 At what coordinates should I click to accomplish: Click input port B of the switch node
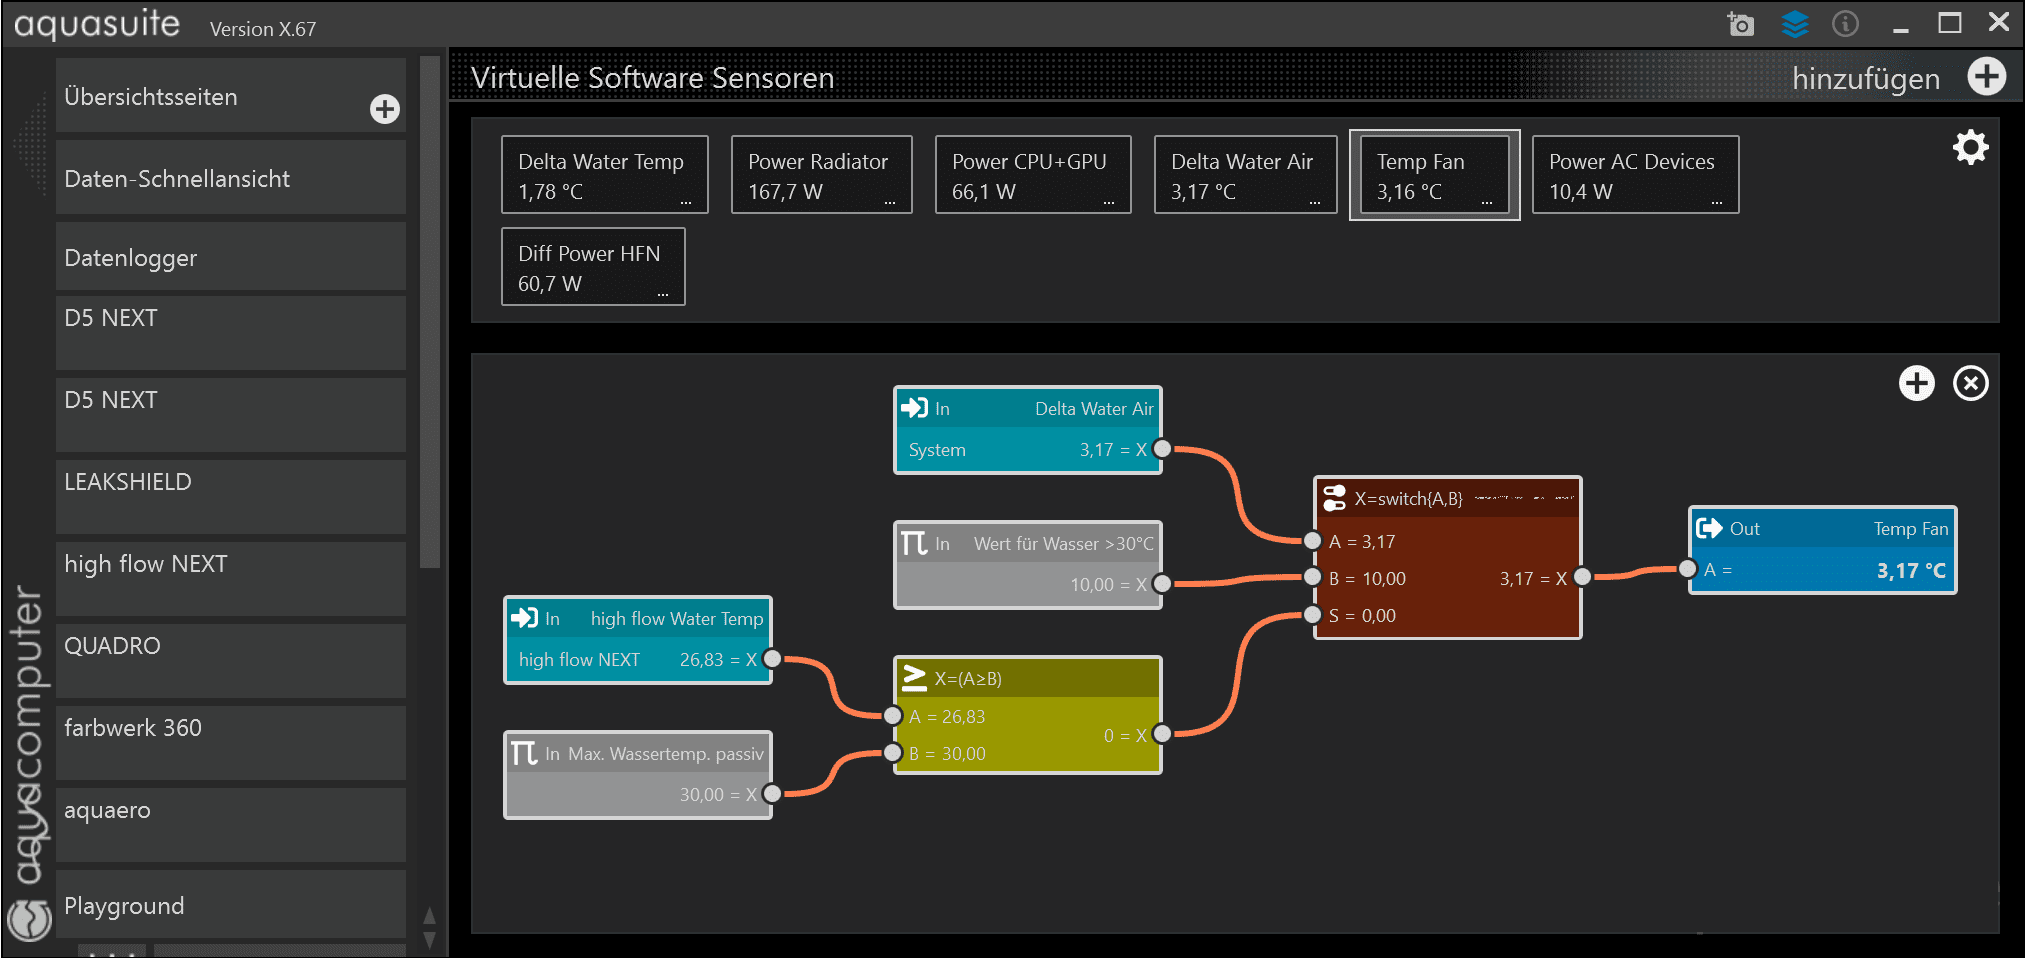pyautogui.click(x=1313, y=577)
